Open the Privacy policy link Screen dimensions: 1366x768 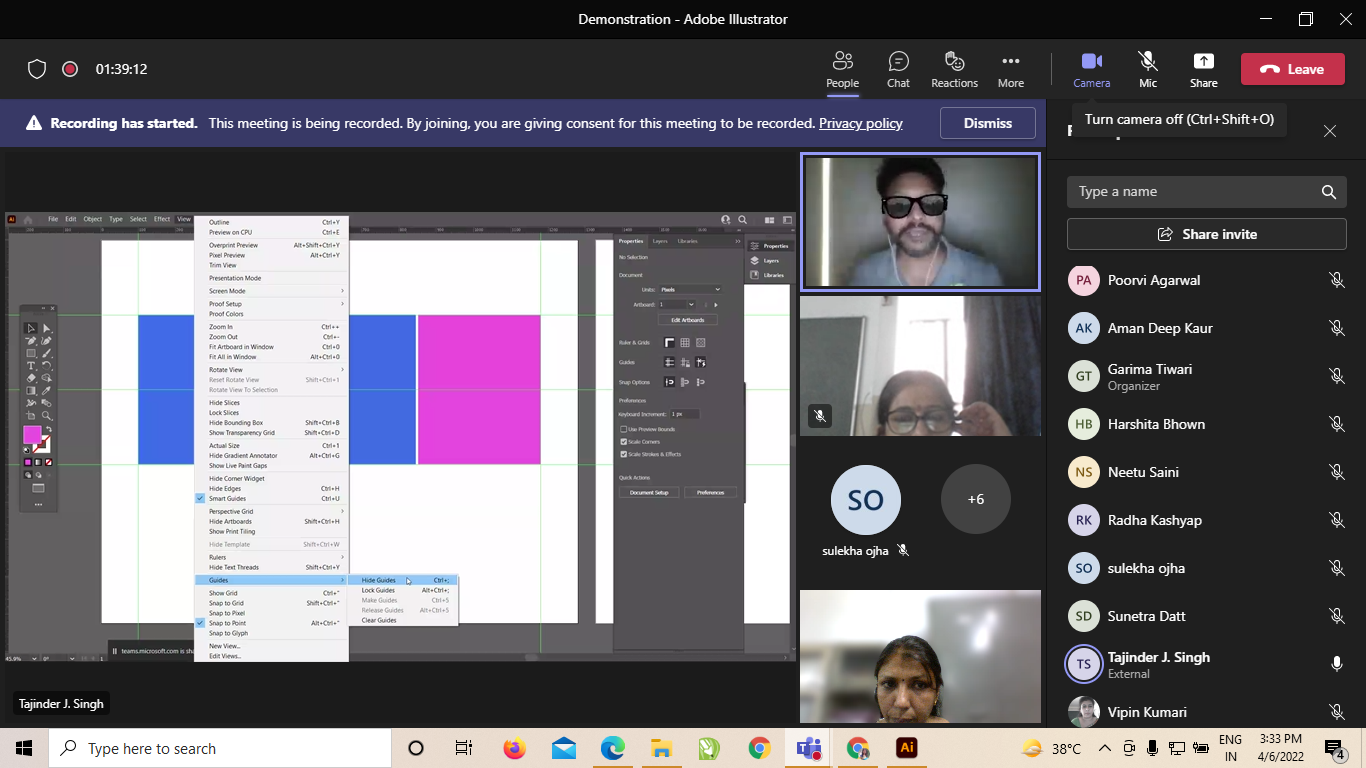[x=860, y=123]
